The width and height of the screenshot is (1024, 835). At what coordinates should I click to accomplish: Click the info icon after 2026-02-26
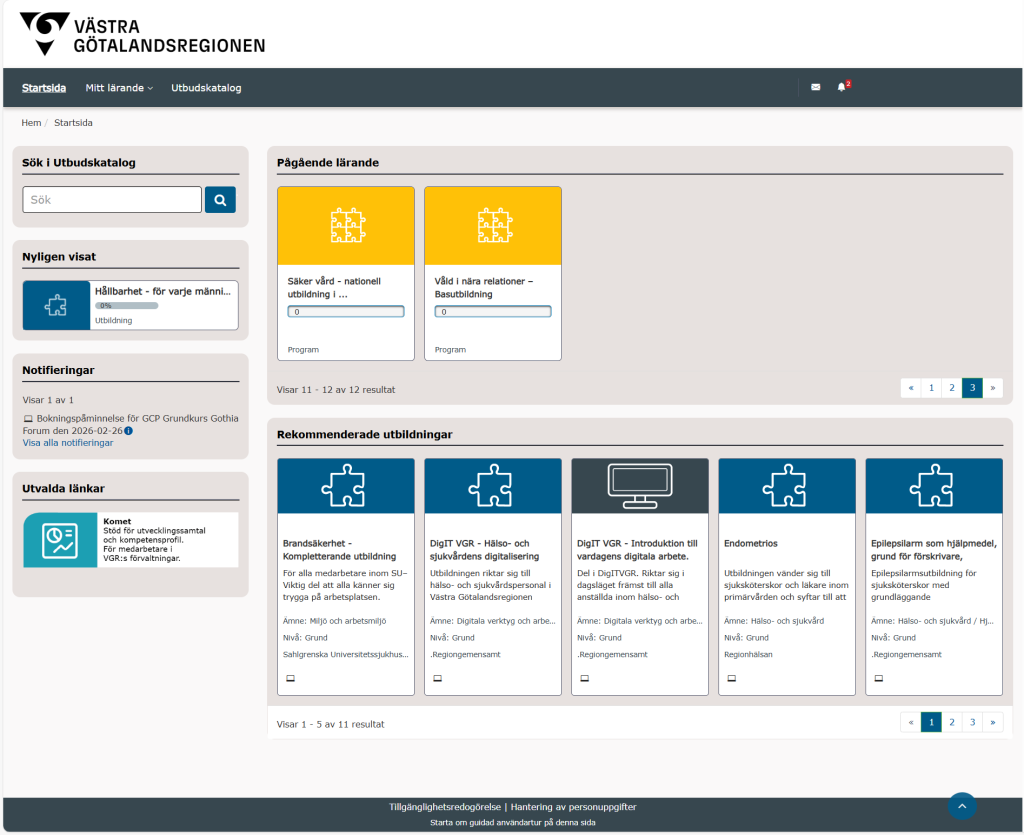129,431
